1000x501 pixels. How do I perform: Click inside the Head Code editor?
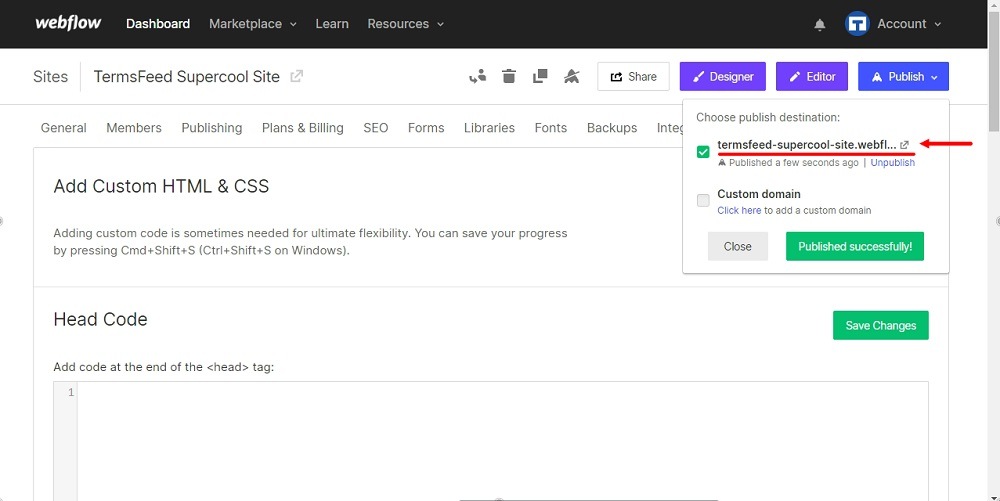[x=503, y=441]
